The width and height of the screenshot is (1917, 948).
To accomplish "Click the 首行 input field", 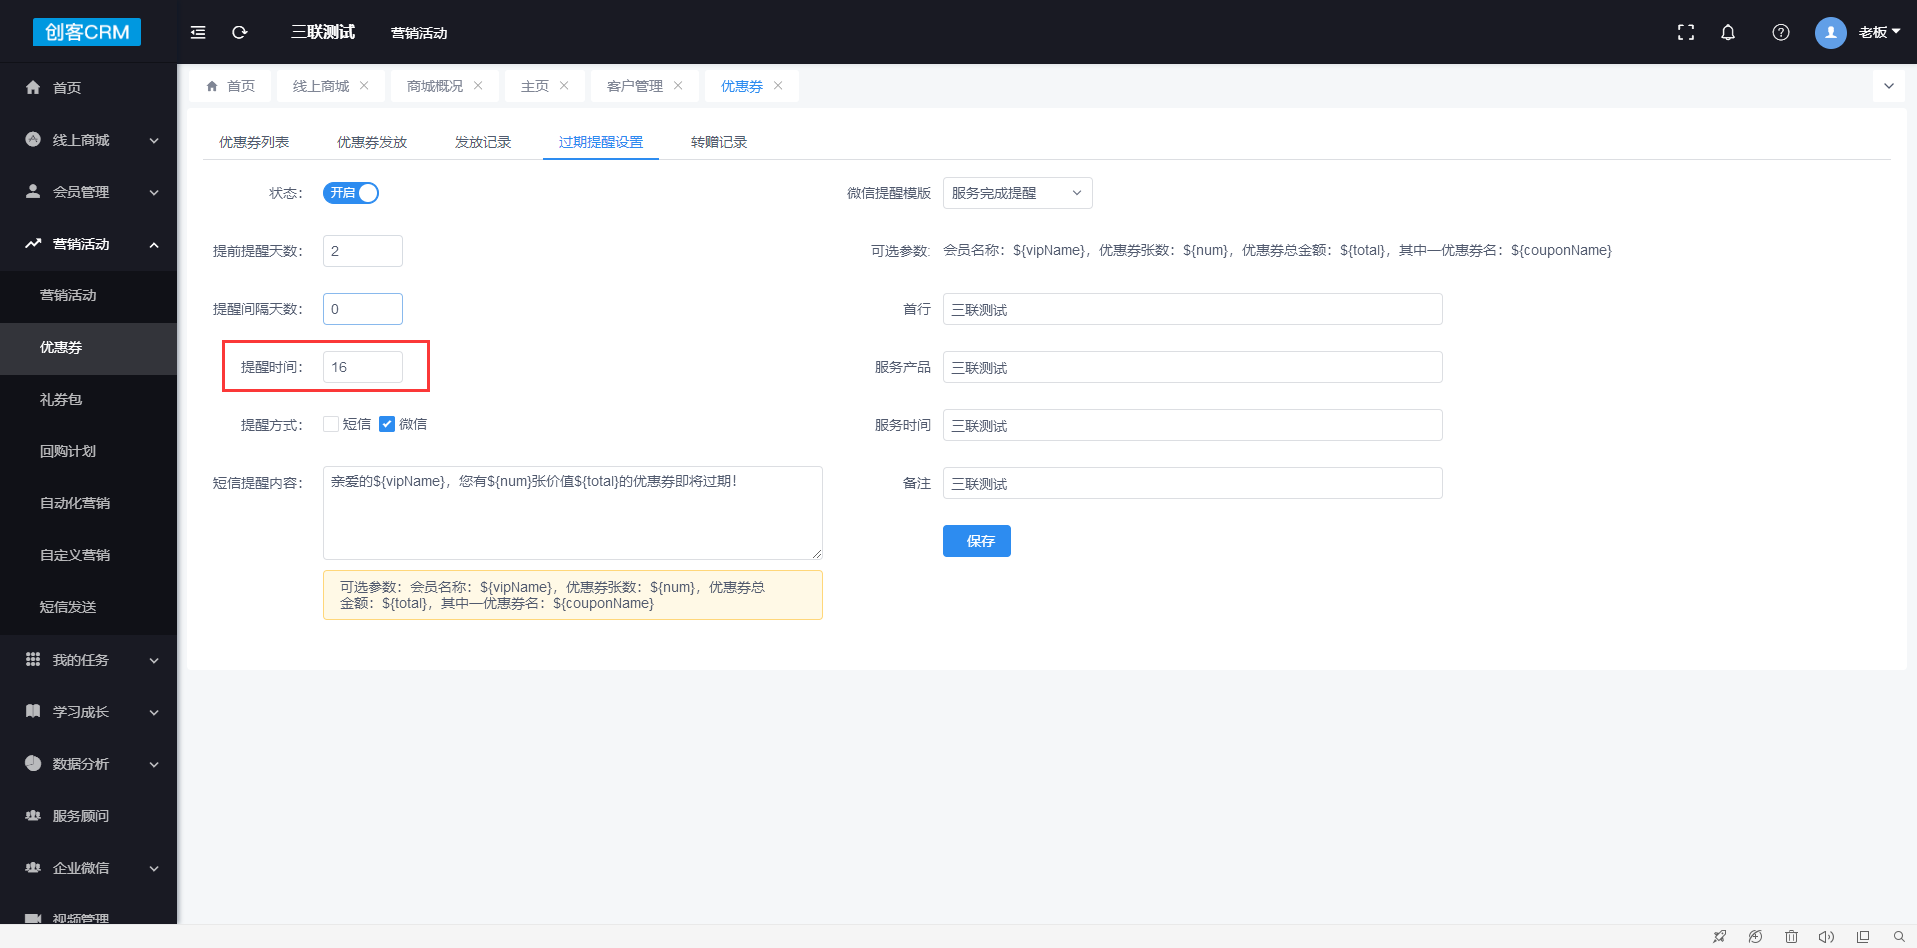I will (1193, 309).
